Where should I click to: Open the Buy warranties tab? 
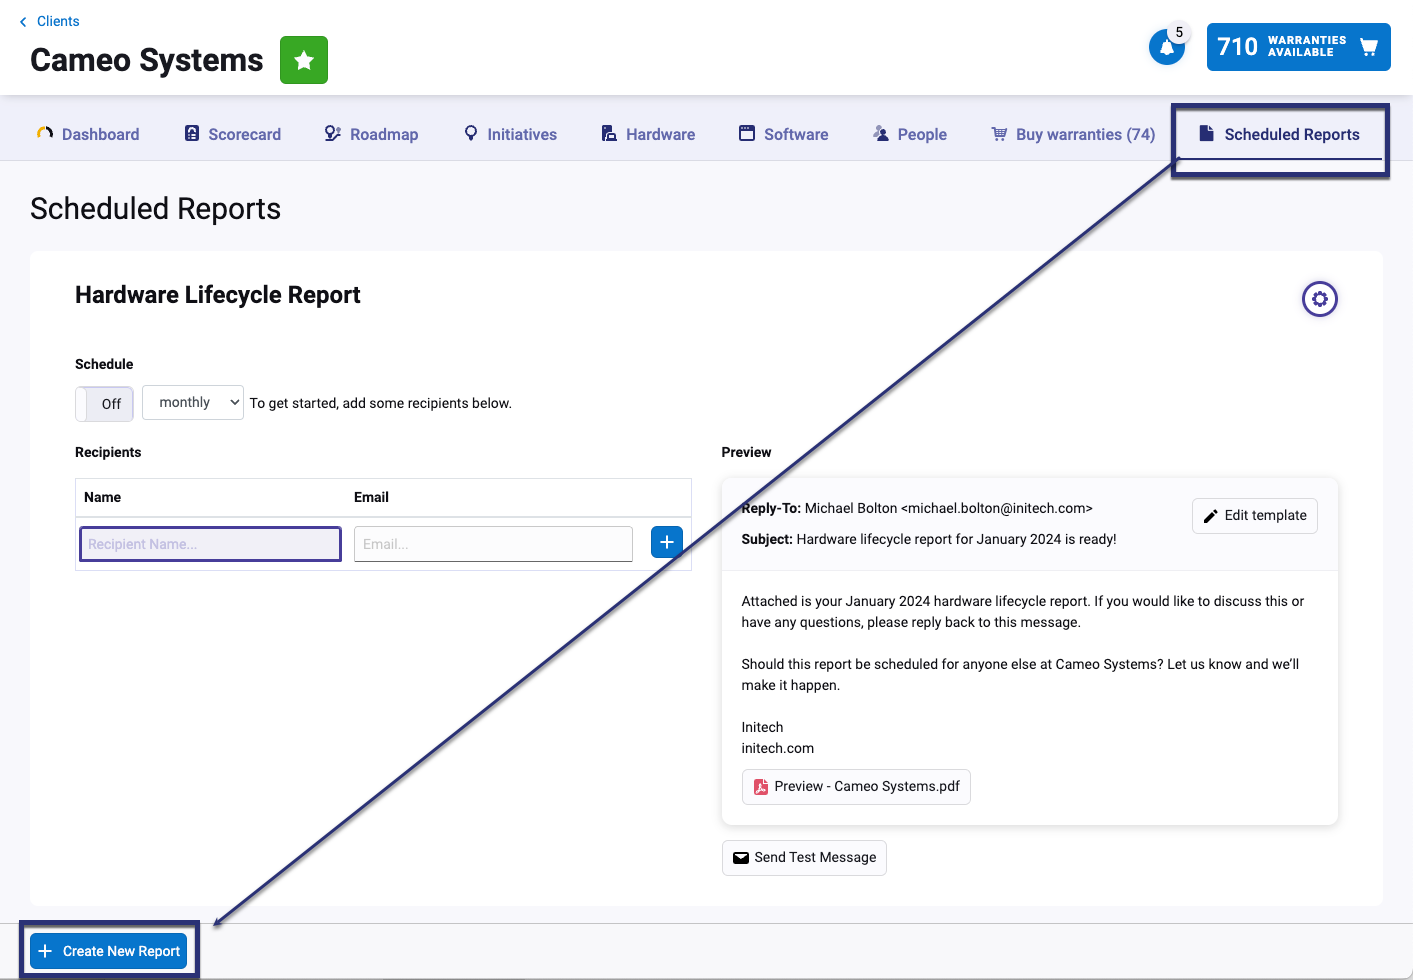(x=1072, y=133)
